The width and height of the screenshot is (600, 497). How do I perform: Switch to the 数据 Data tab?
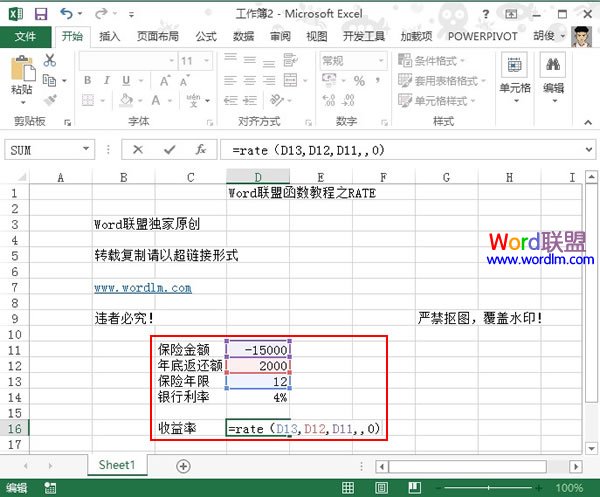click(243, 36)
